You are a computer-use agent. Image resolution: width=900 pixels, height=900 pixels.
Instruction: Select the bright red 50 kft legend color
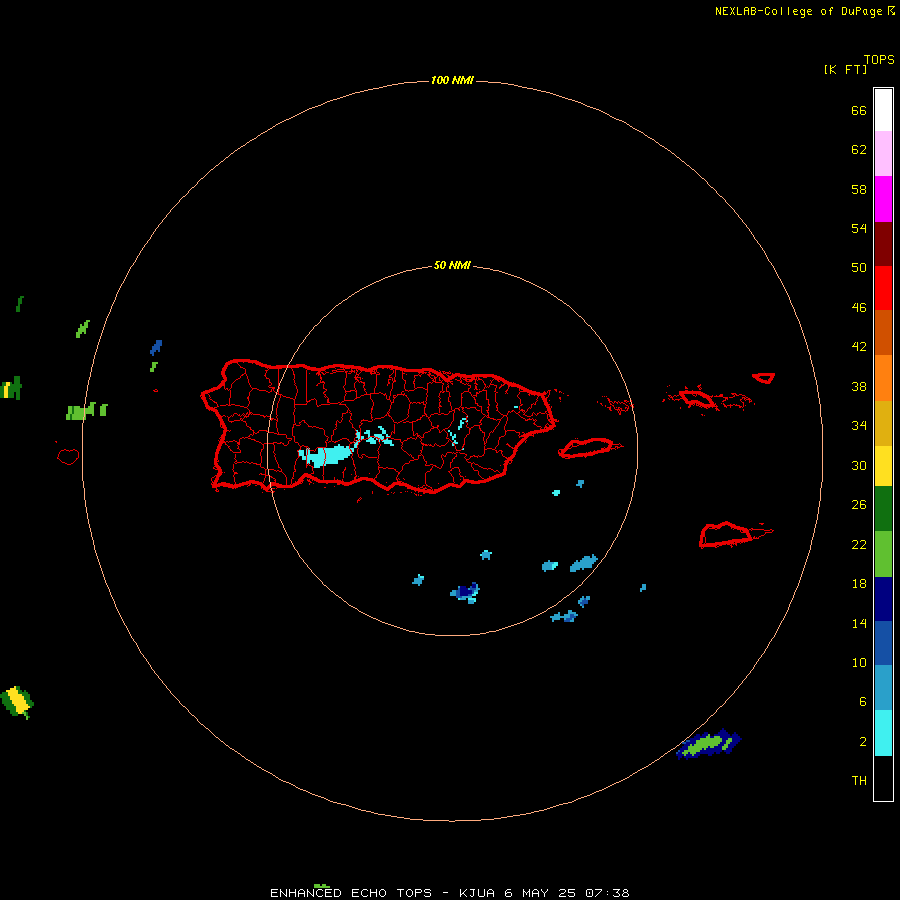(883, 288)
